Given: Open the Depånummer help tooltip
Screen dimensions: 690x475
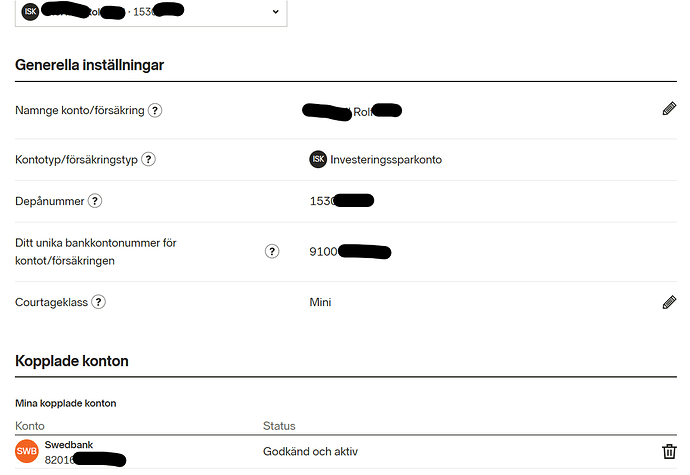Looking at the screenshot, I should [95, 201].
